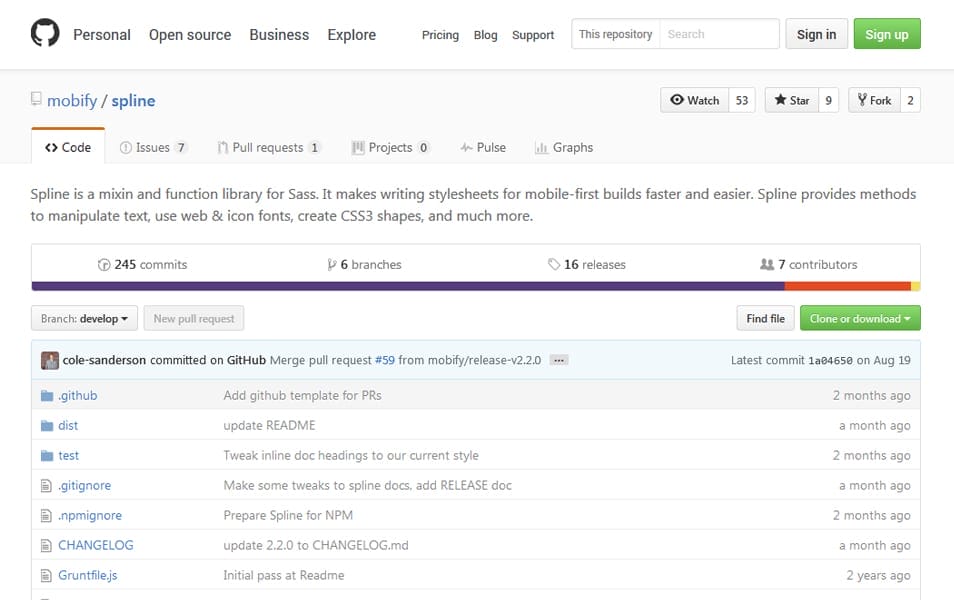Click the New pull request button
Screen dimensions: 954x600
193,318
